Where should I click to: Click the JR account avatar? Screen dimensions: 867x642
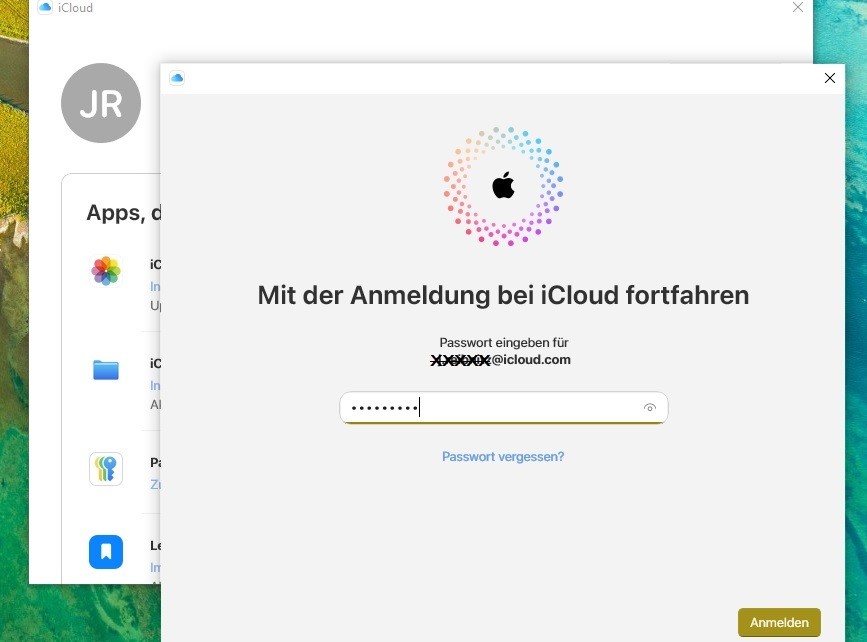pyautogui.click(x=100, y=103)
